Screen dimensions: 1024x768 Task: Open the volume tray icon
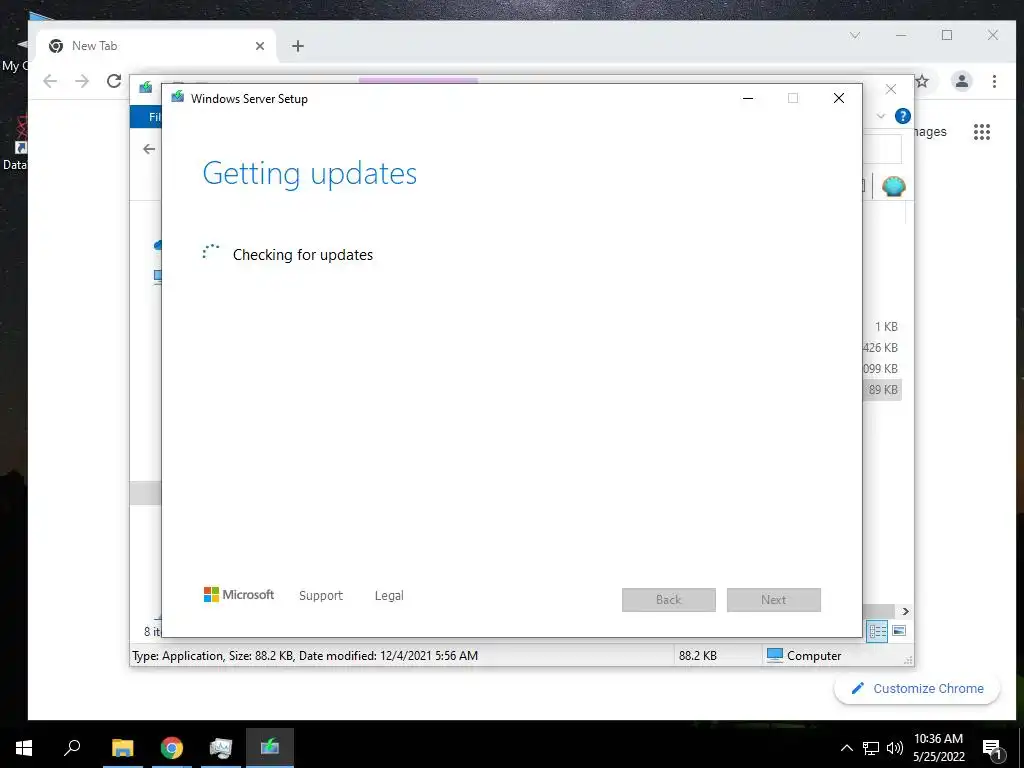click(895, 748)
